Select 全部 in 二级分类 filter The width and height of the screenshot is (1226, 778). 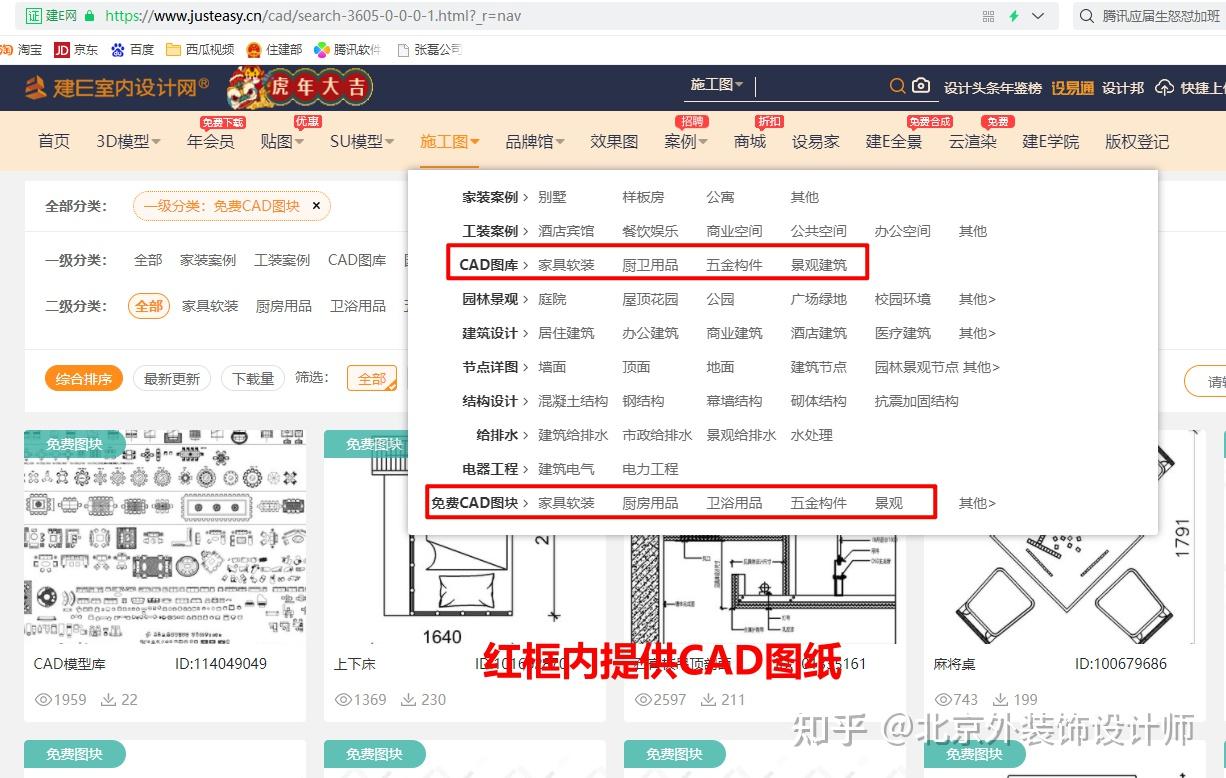tap(149, 306)
